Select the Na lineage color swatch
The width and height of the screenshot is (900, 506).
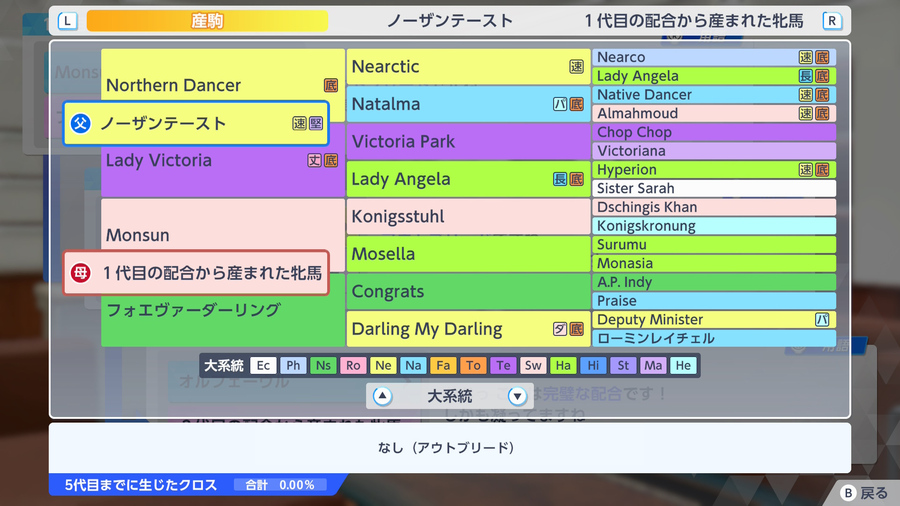click(413, 365)
